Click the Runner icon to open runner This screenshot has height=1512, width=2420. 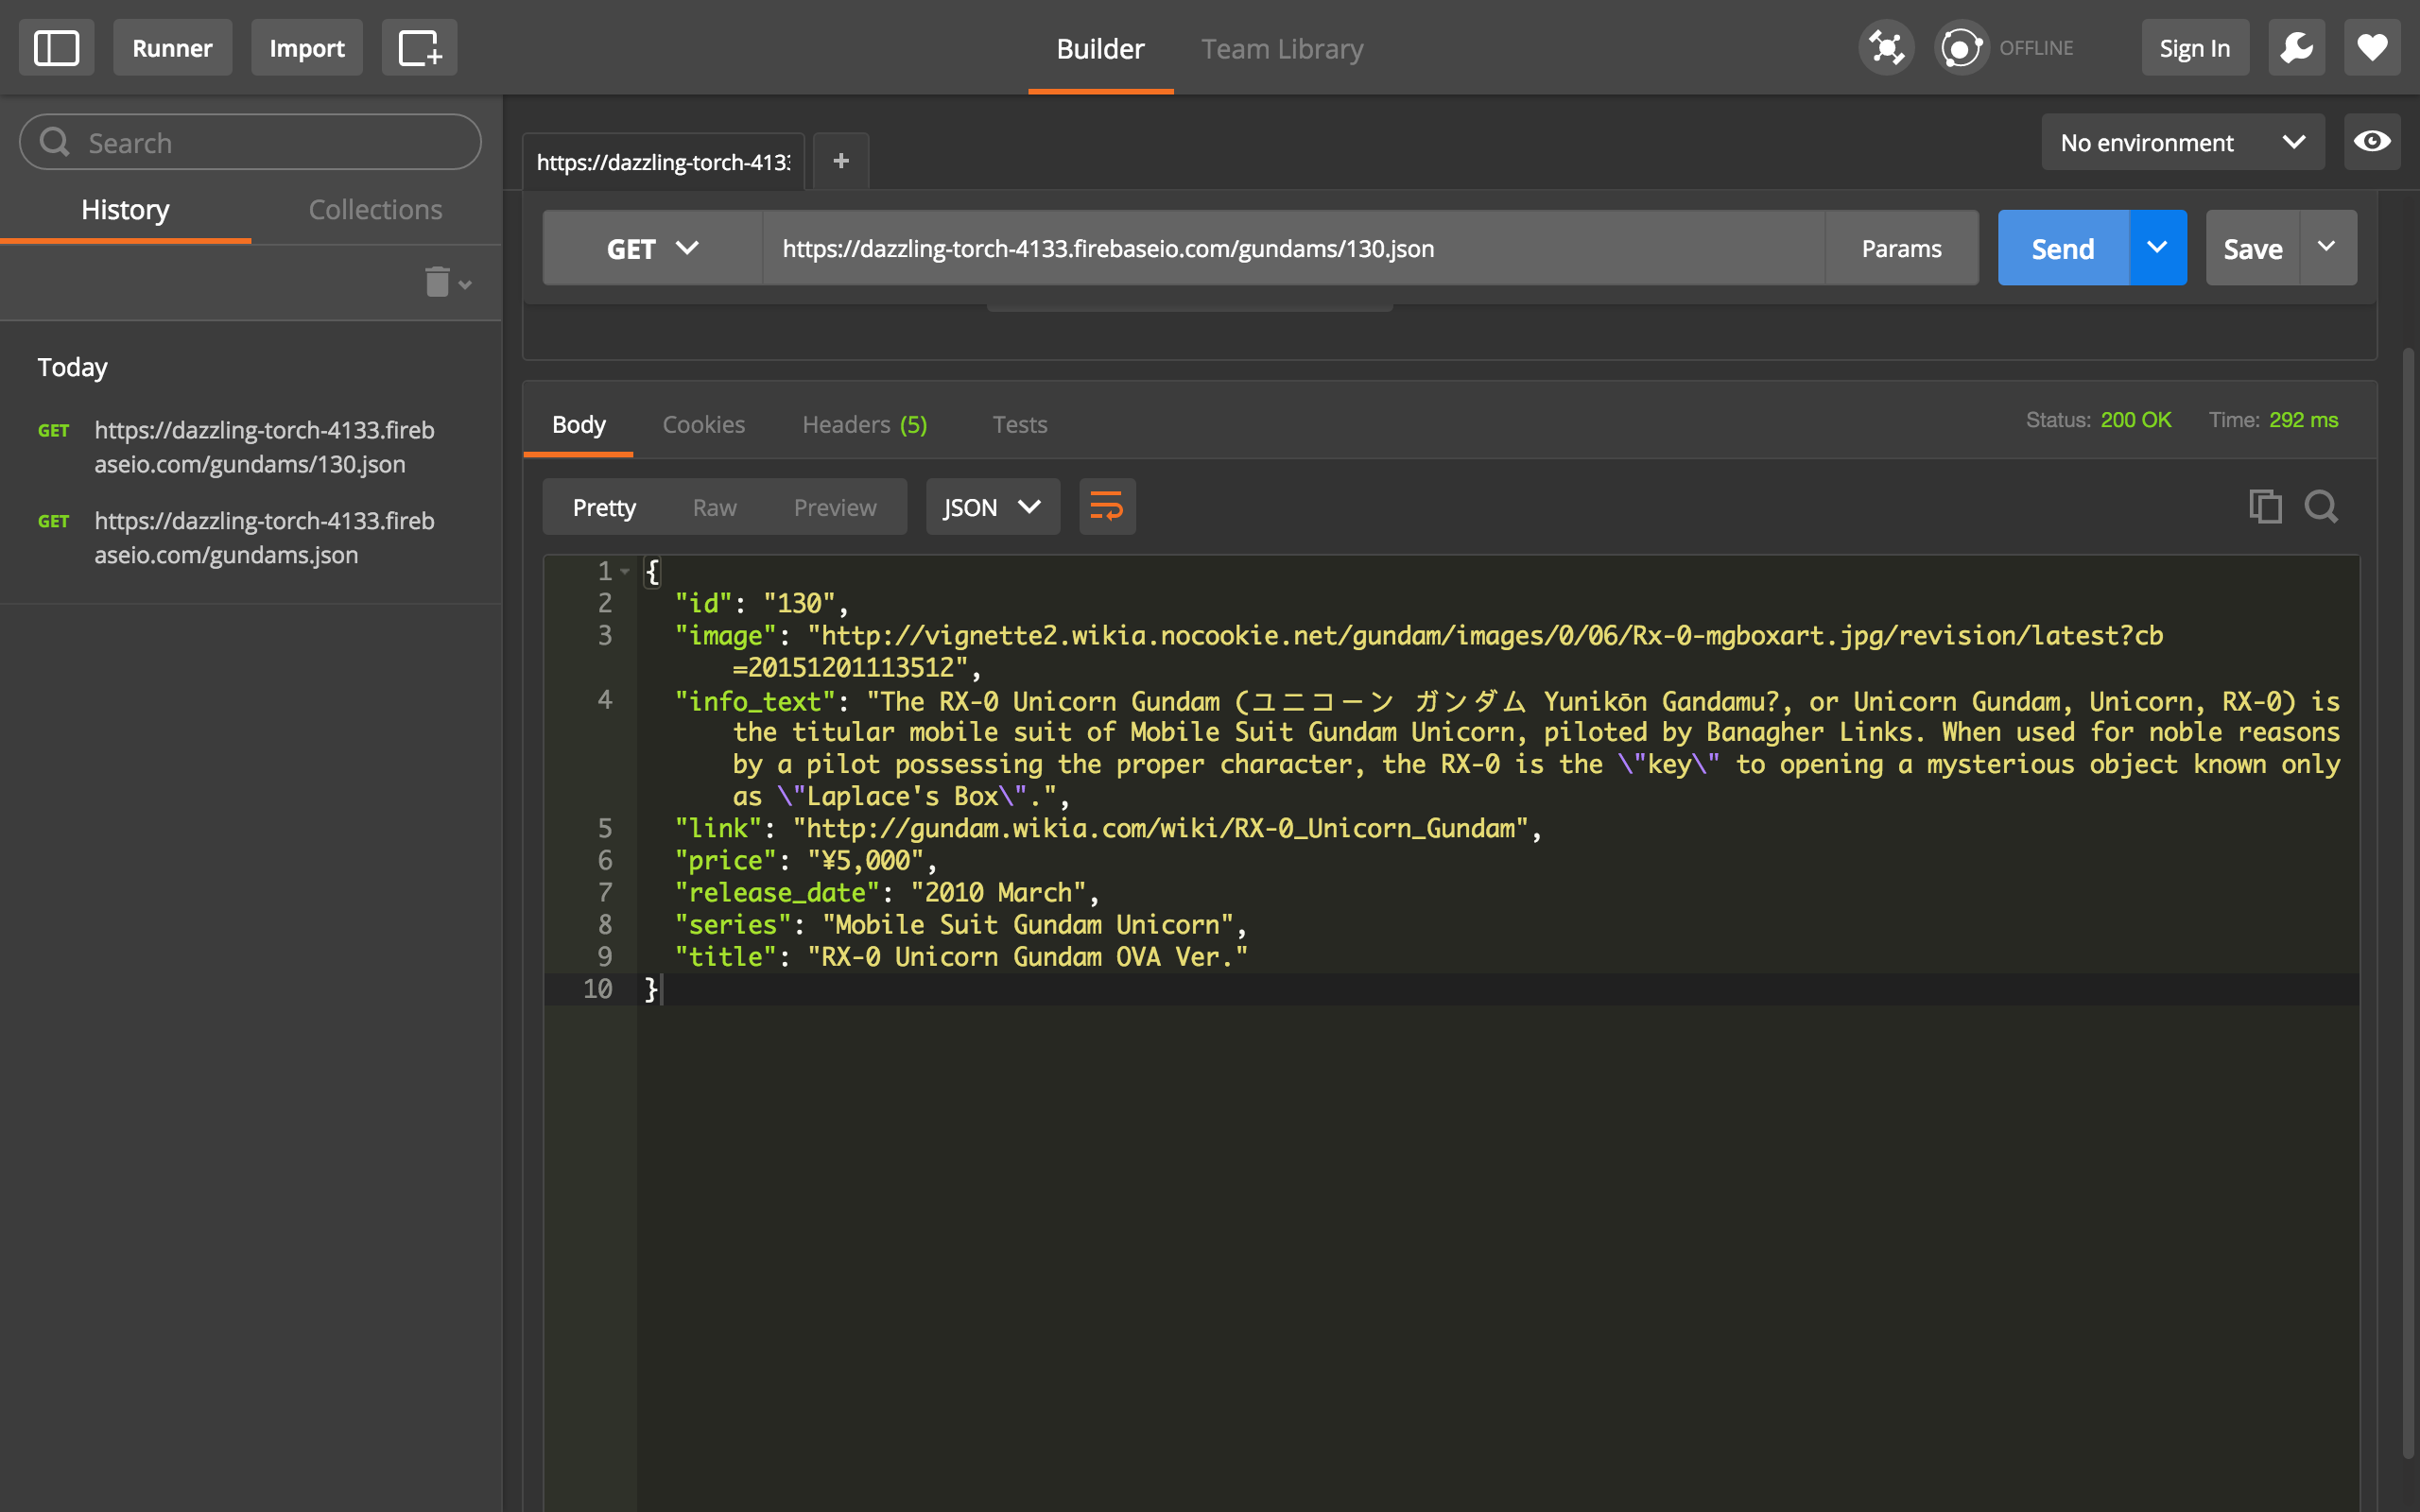[172, 47]
